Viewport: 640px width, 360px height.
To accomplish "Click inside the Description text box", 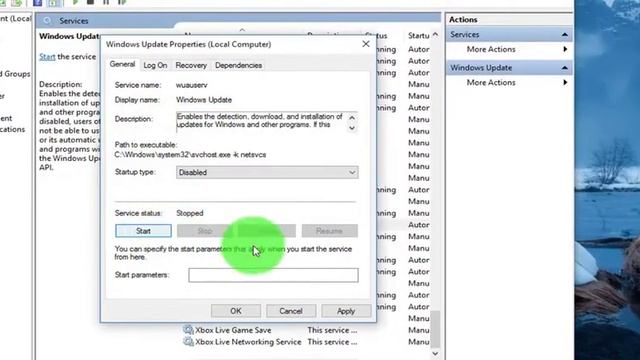I will click(261, 122).
